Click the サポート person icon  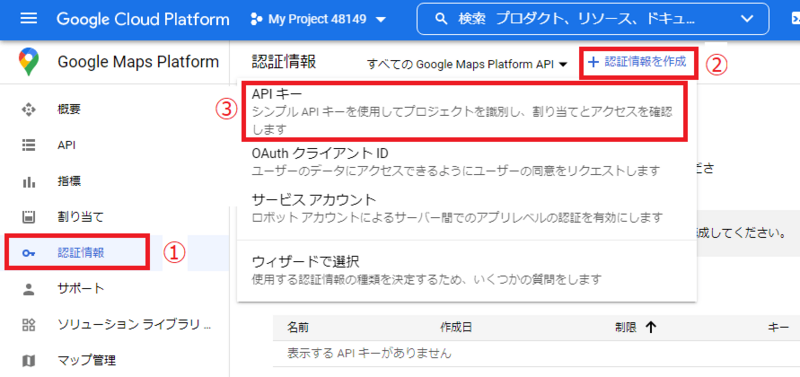pyautogui.click(x=29, y=289)
